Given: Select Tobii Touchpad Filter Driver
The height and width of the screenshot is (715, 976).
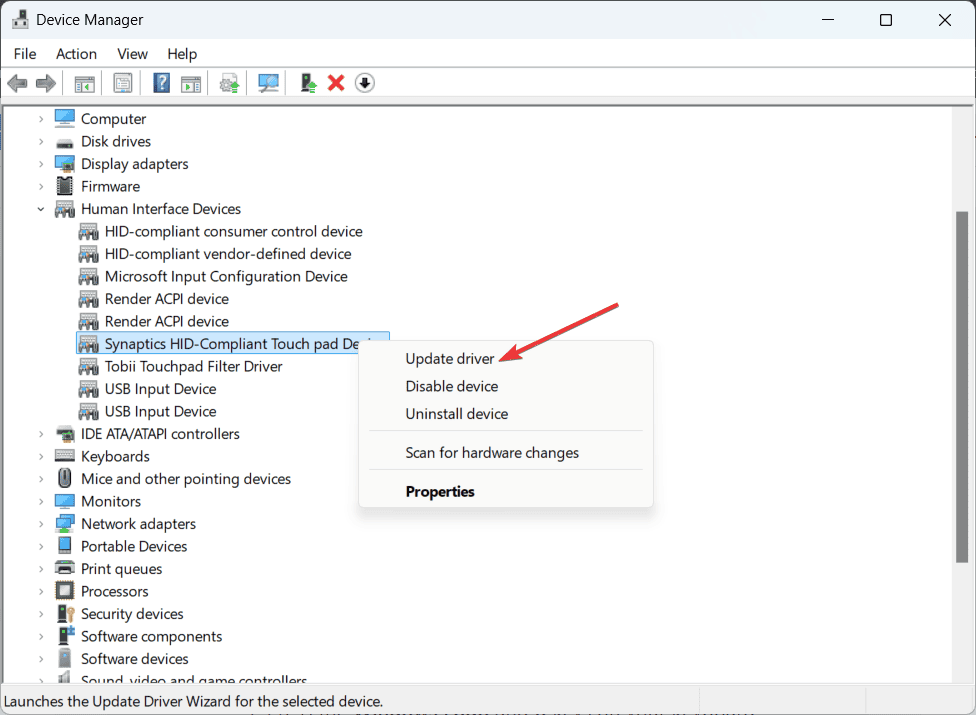Looking at the screenshot, I should [193, 367].
